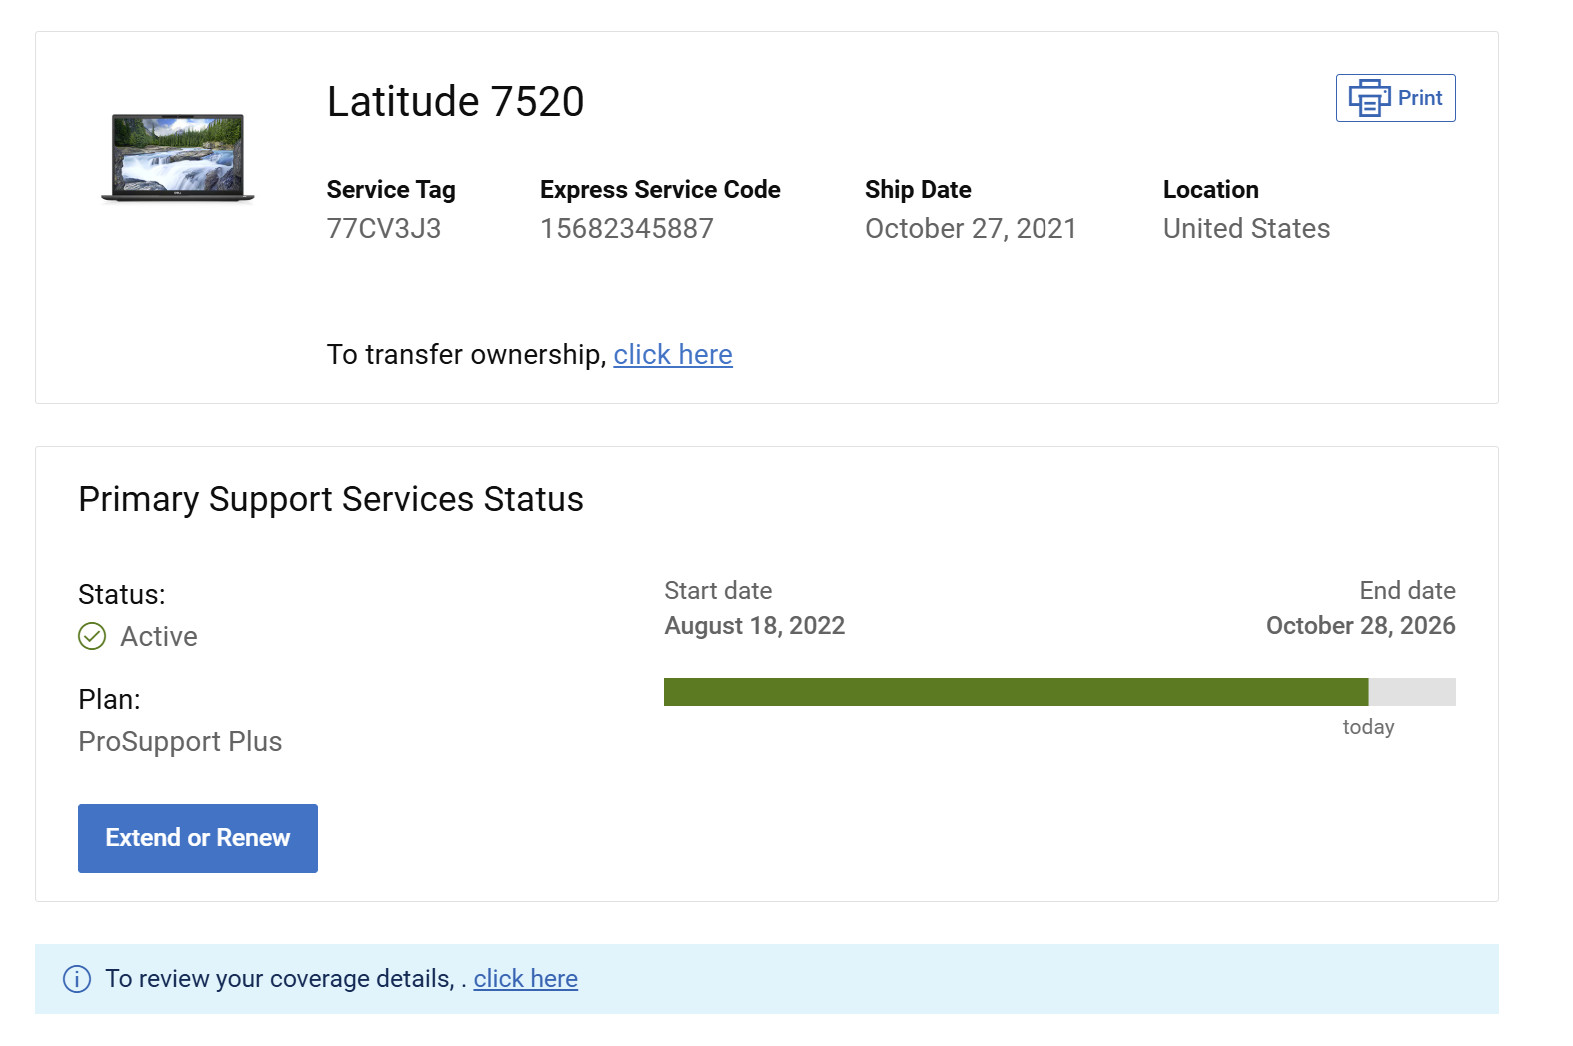Click the start date August 18, 2022
Screen dimensions: 1573x1046
(x=755, y=626)
